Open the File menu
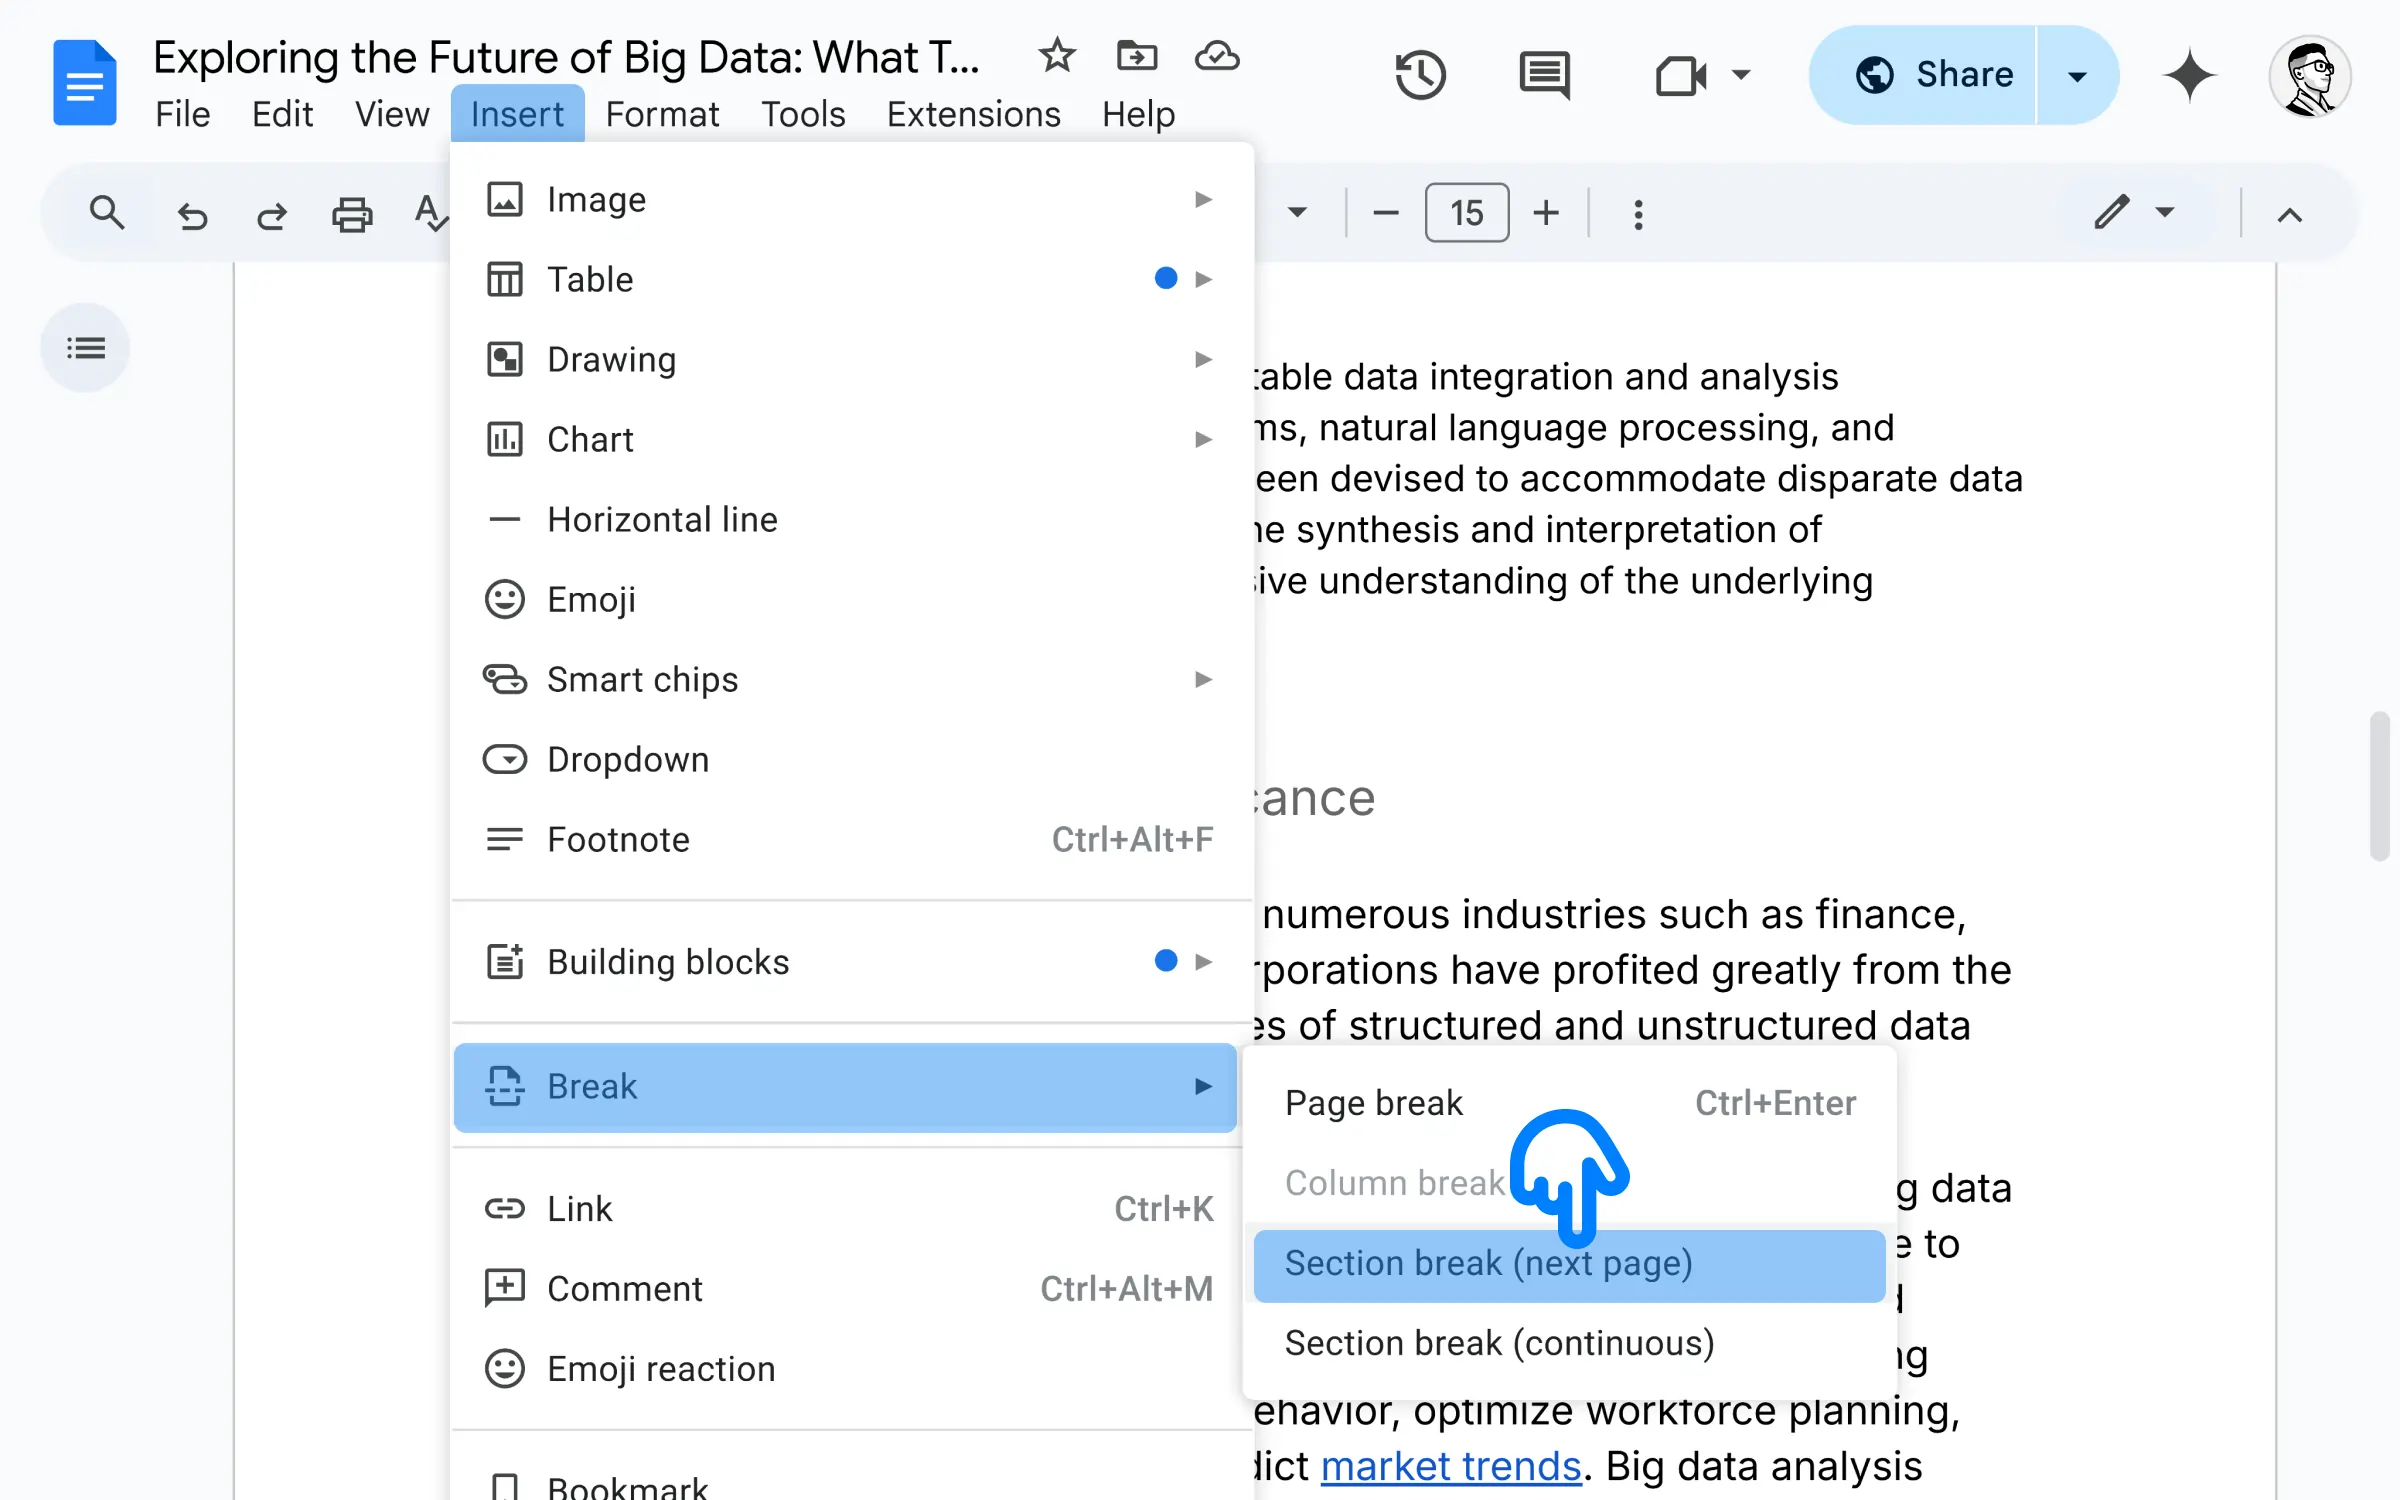Viewport: 2400px width, 1500px height. coord(182,114)
